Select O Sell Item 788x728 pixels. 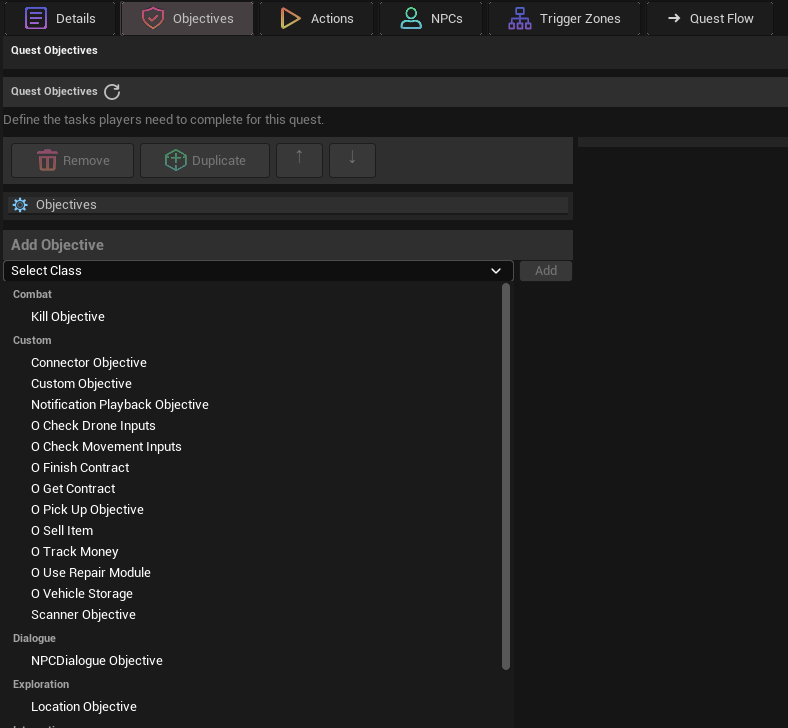tap(62, 531)
